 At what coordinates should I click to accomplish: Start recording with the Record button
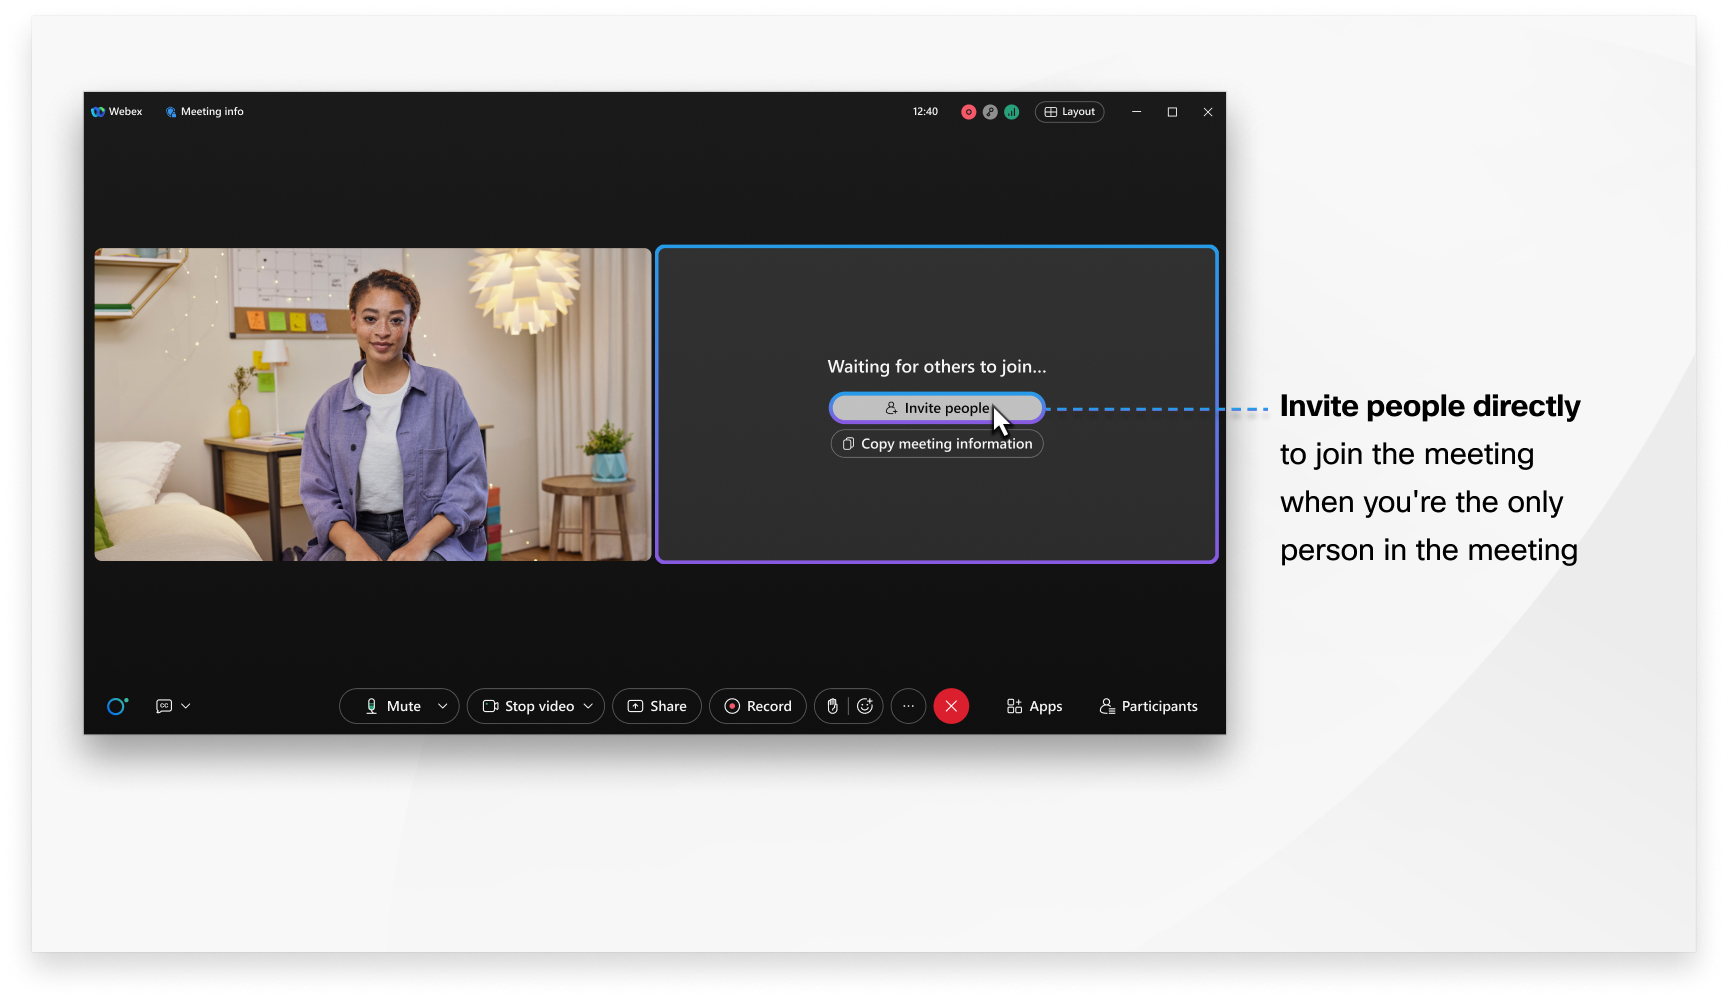pyautogui.click(x=758, y=706)
